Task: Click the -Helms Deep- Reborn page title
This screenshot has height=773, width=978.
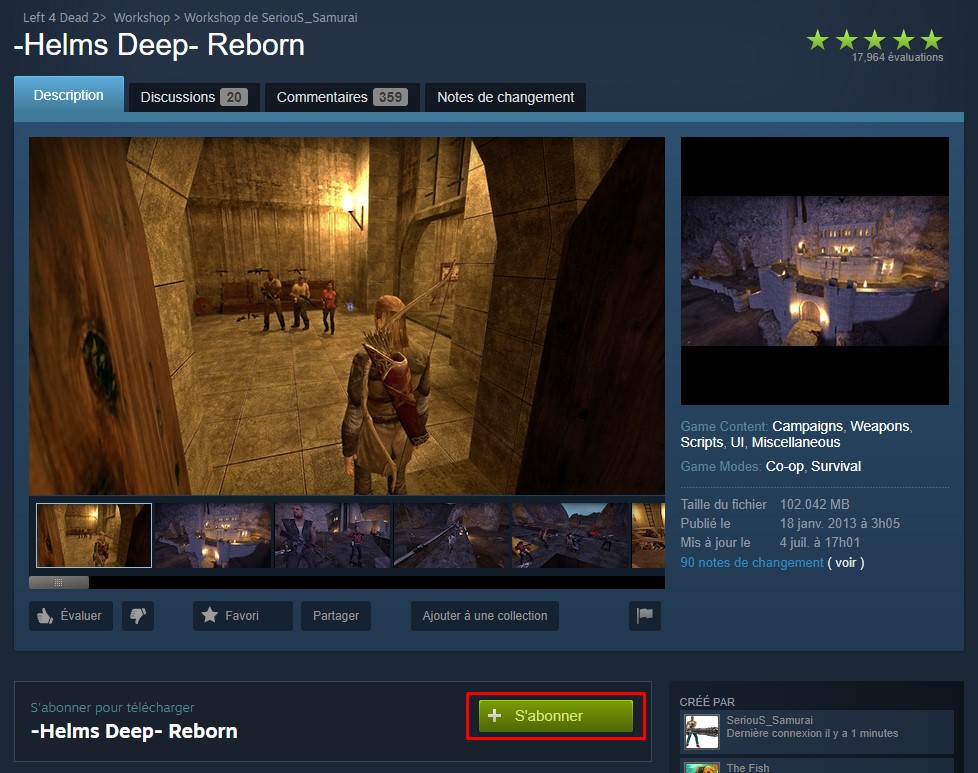Action: point(159,45)
